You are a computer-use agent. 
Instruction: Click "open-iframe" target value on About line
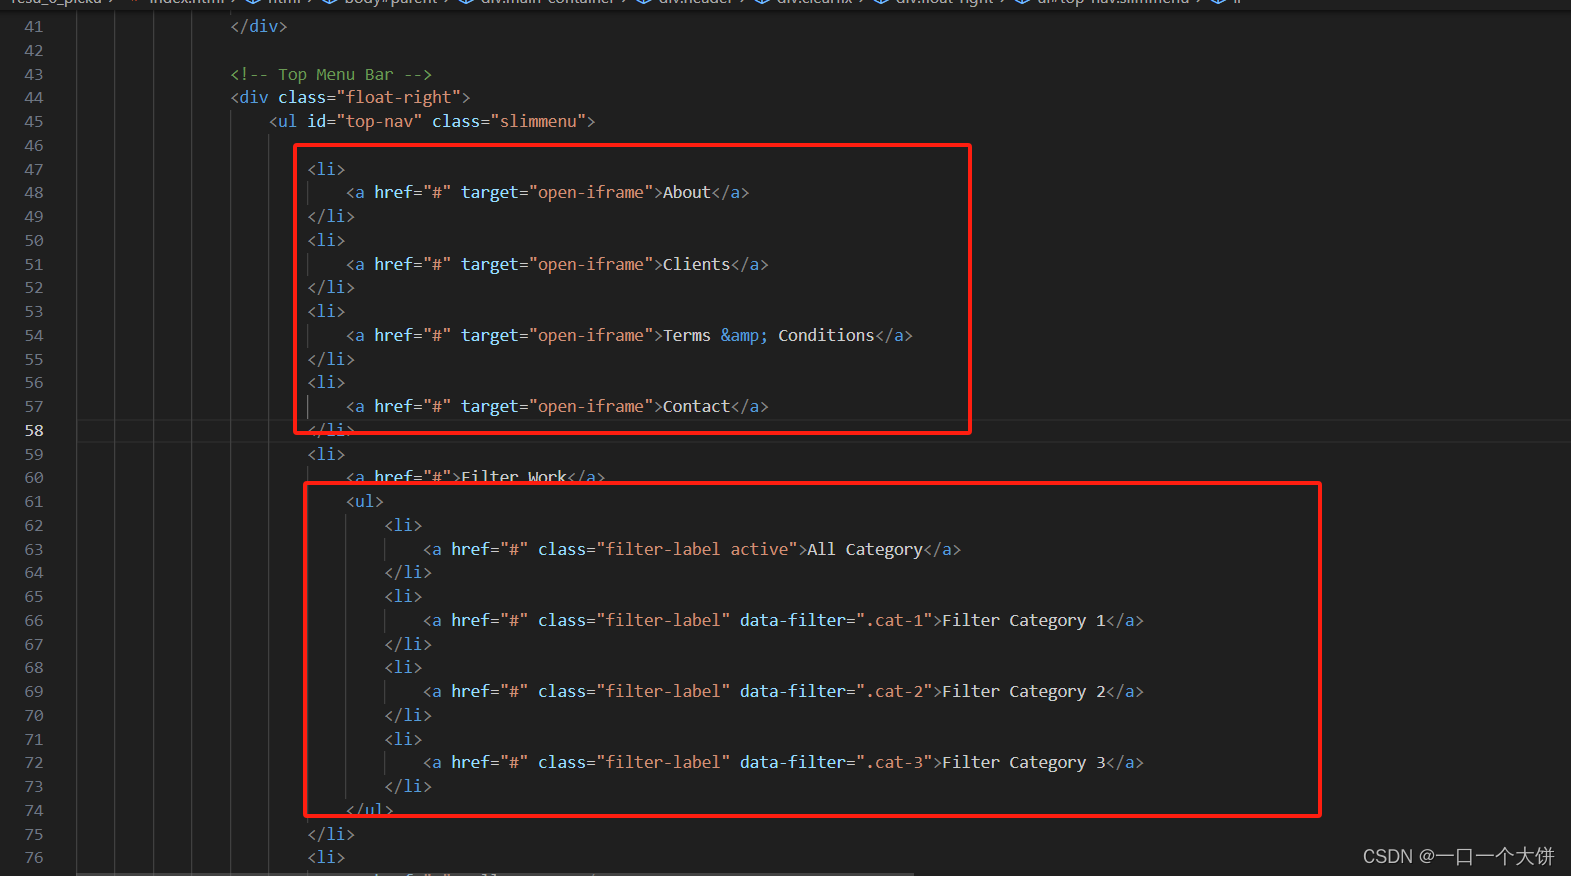[591, 192]
